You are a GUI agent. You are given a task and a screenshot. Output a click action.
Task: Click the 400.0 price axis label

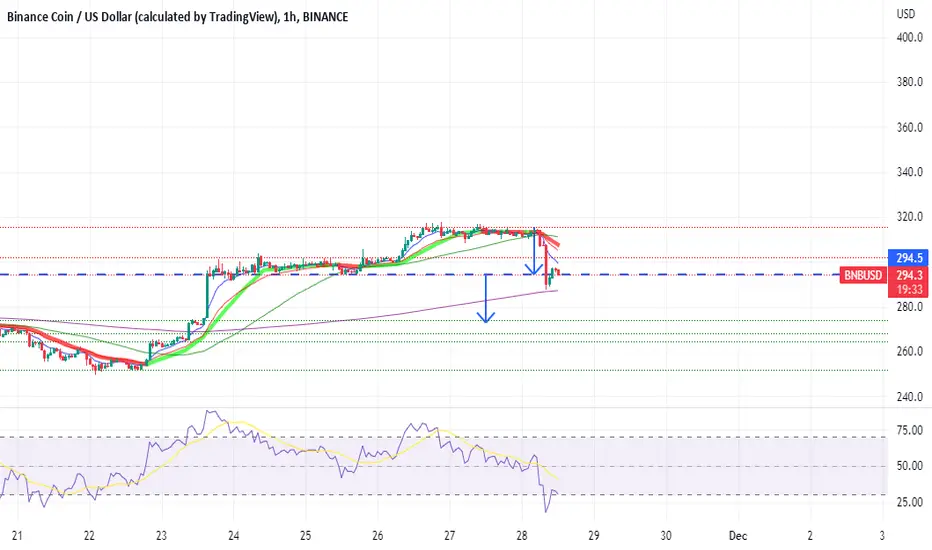click(909, 37)
